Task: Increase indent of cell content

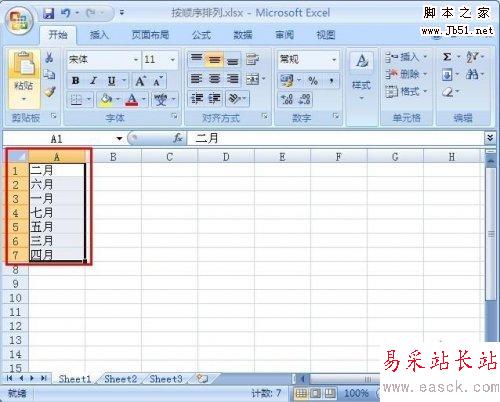Action: tap(214, 99)
